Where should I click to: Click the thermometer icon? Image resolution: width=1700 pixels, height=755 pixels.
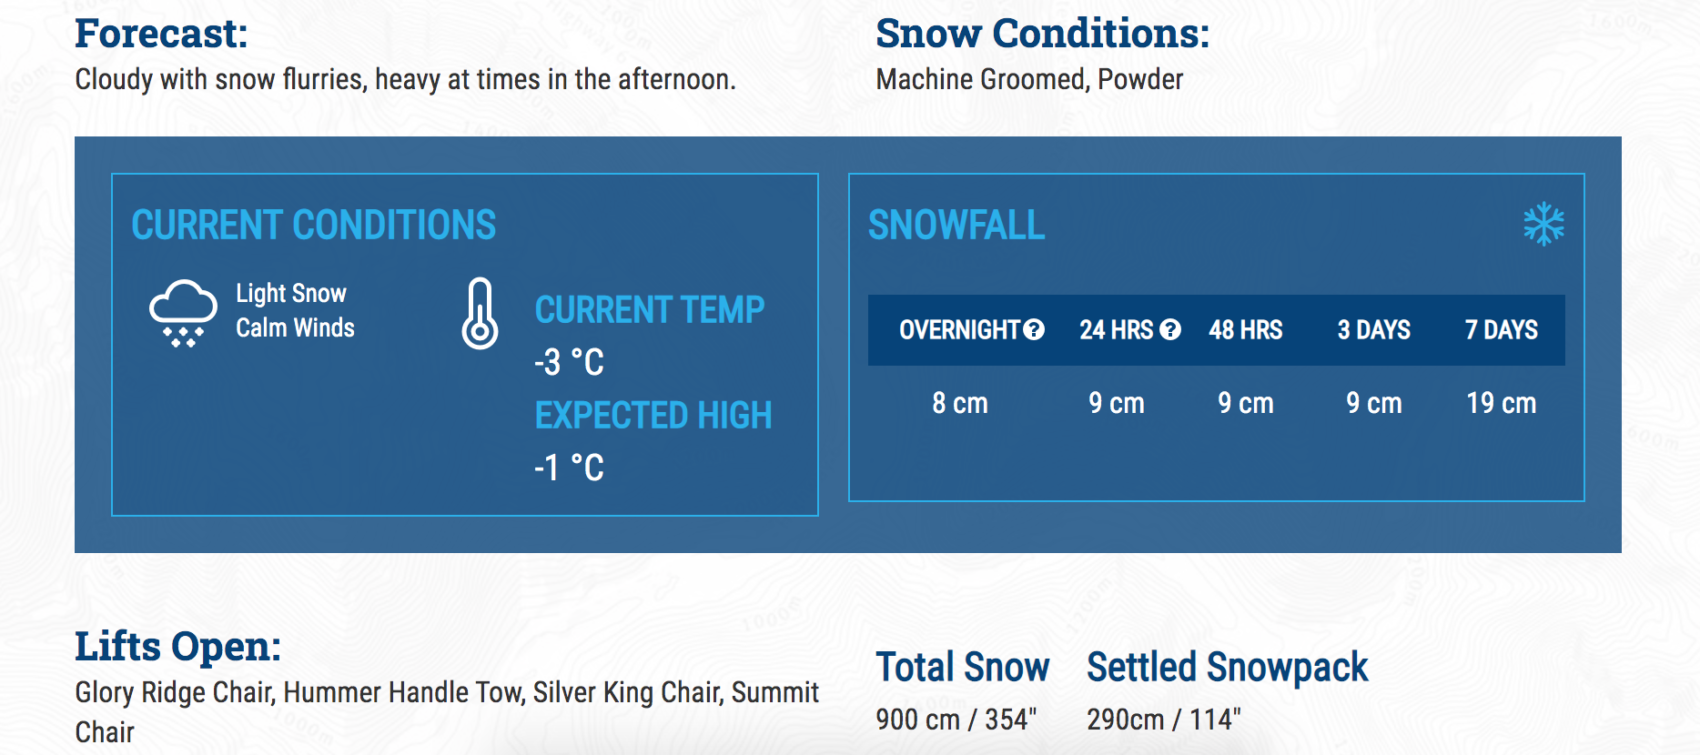(480, 313)
